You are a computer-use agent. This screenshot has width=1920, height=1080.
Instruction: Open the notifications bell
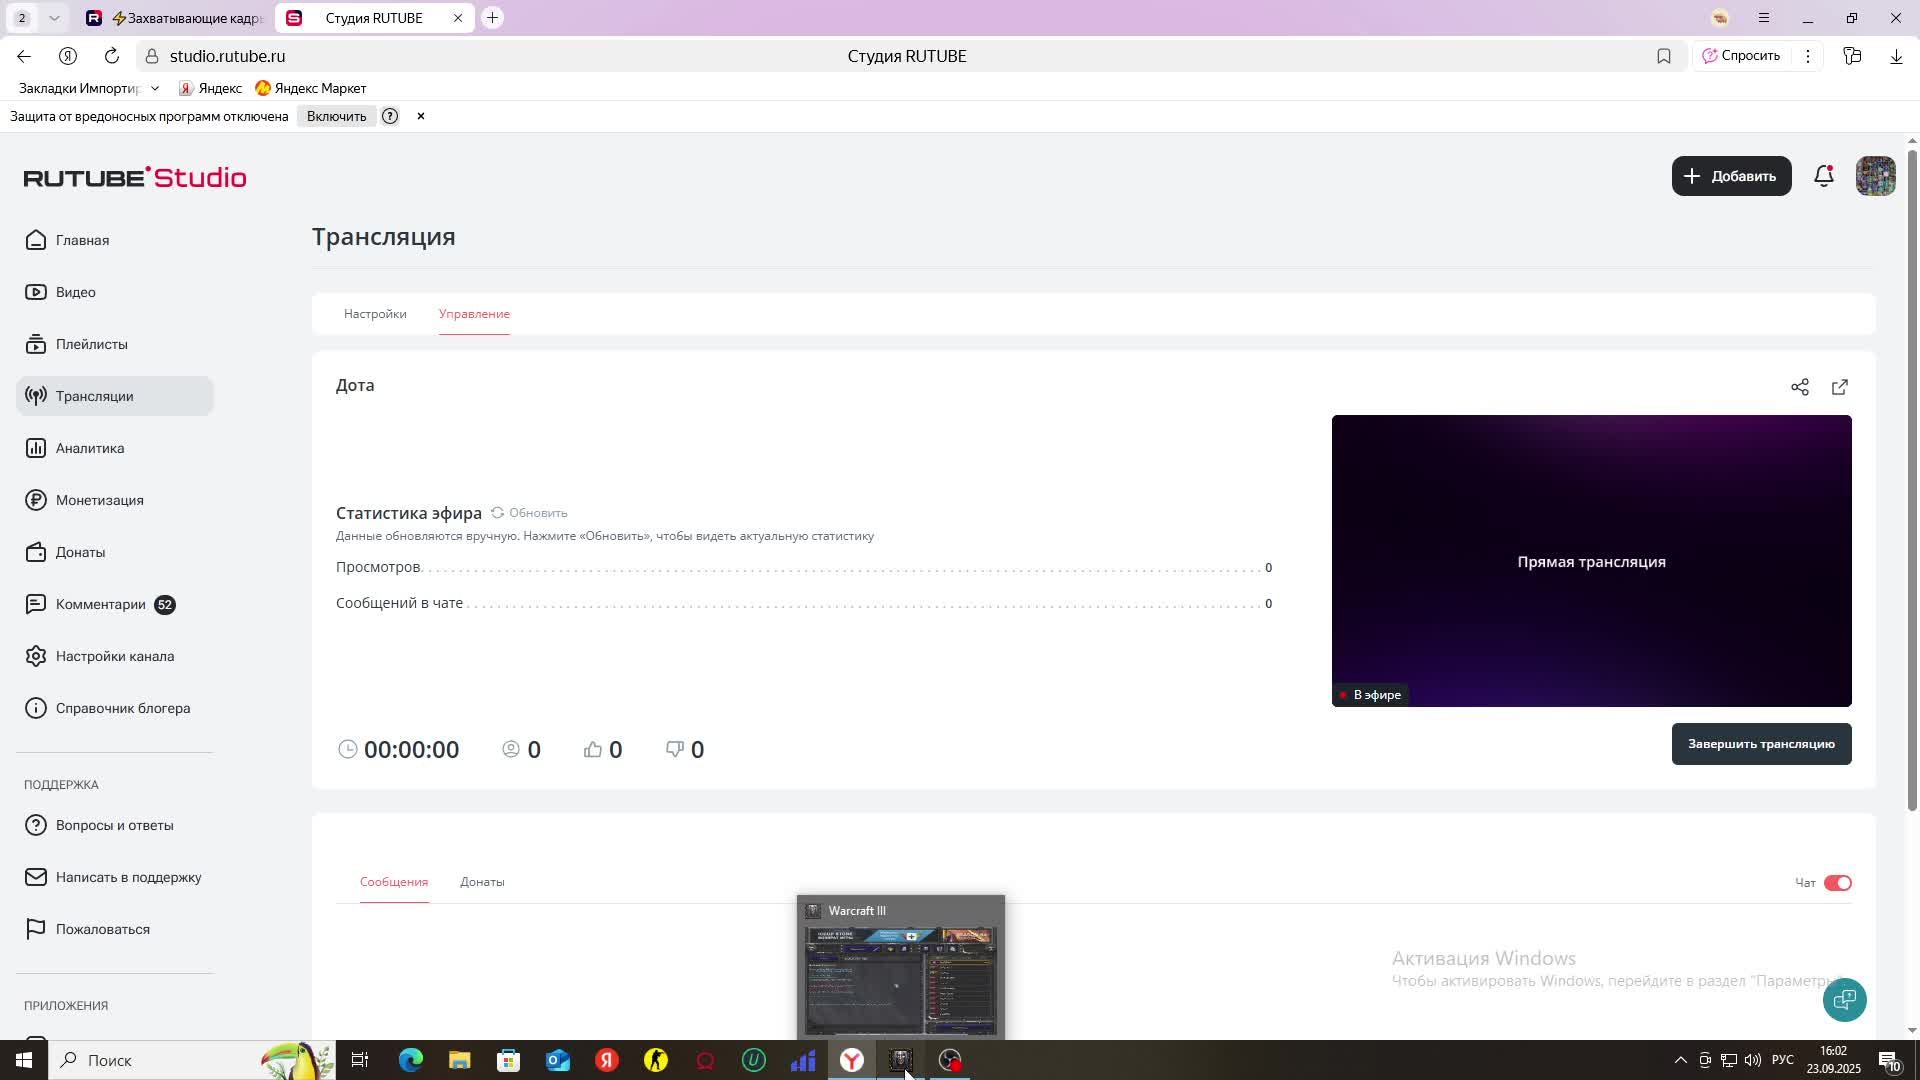pos(1823,176)
